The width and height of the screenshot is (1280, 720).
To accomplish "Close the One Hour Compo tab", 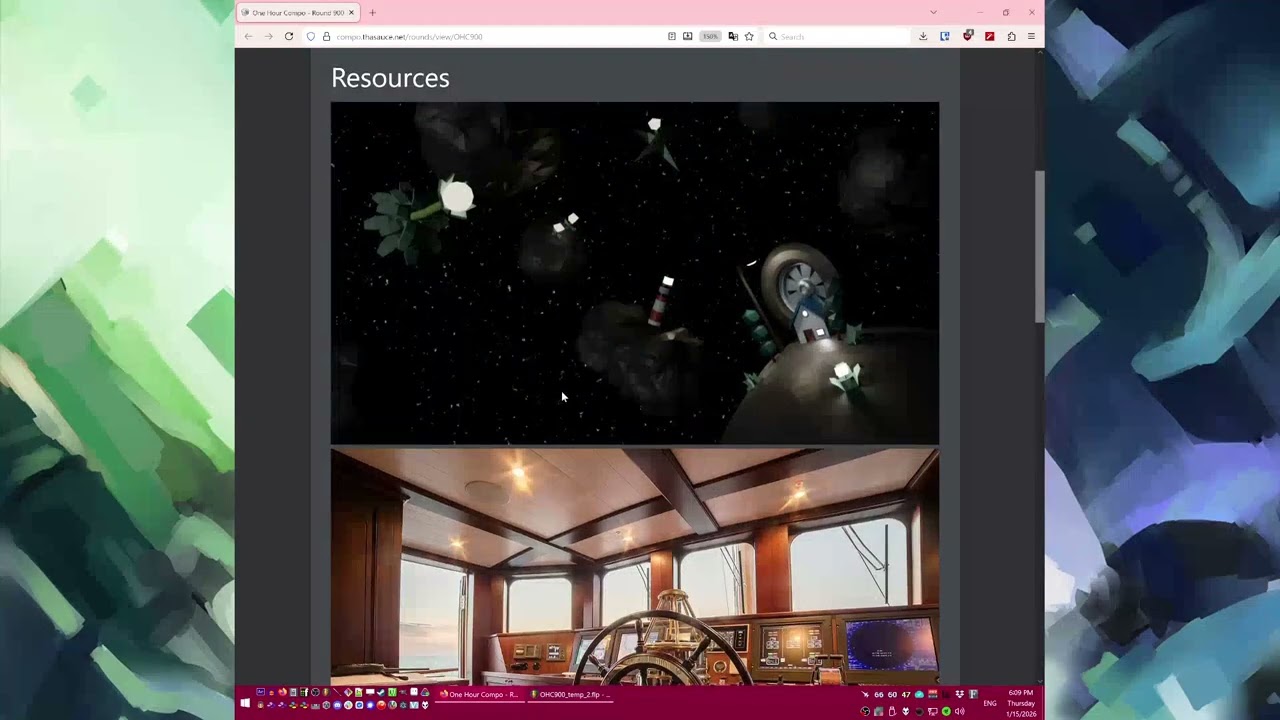I will (351, 13).
